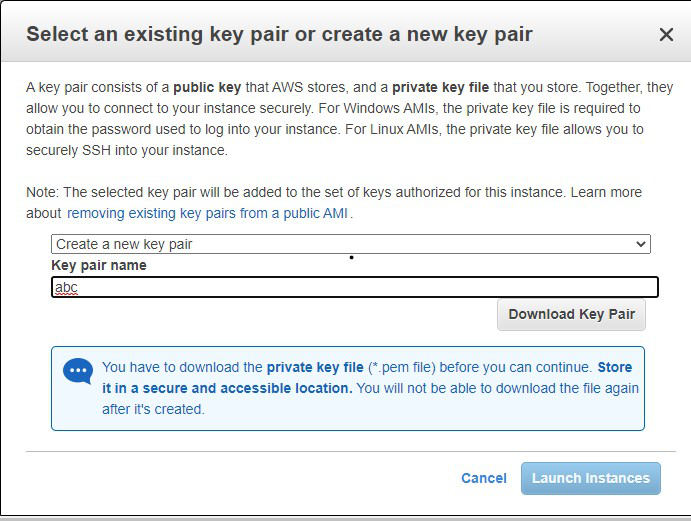Focus the Key pair name field
This screenshot has width=691, height=521.
(x=355, y=287)
